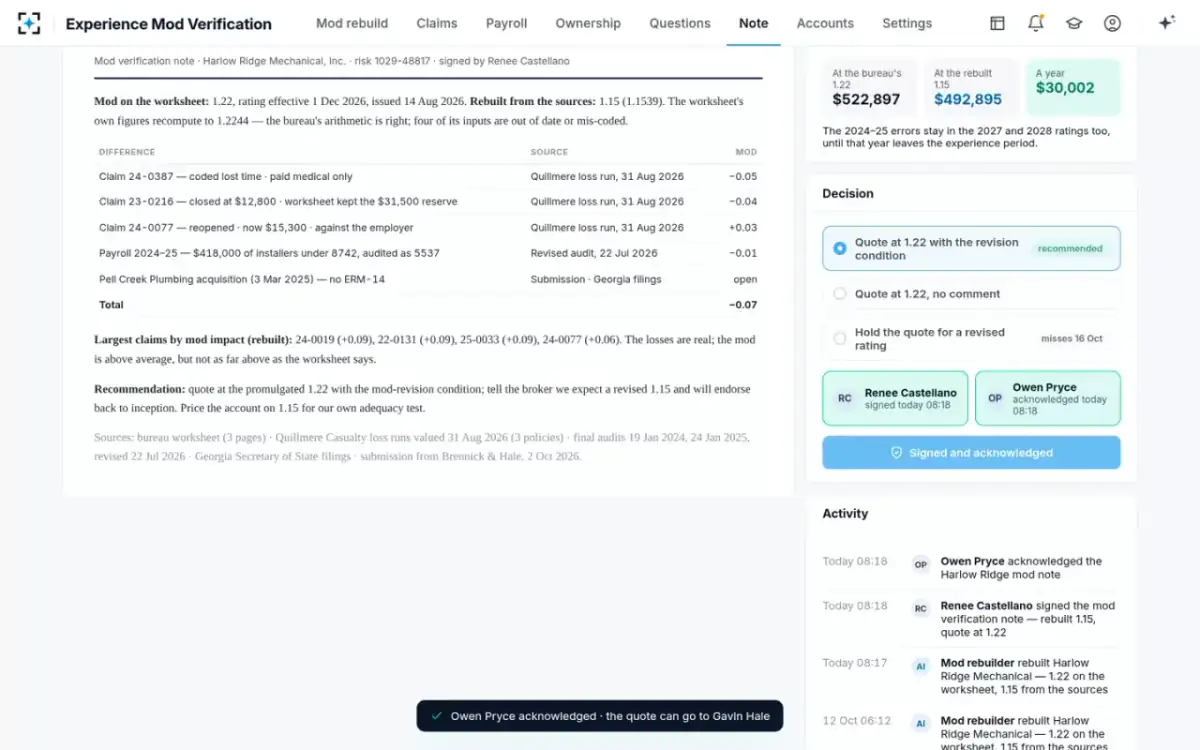Click RC avatar in the Activity feed
The width and height of the screenshot is (1200, 750).
921,608
